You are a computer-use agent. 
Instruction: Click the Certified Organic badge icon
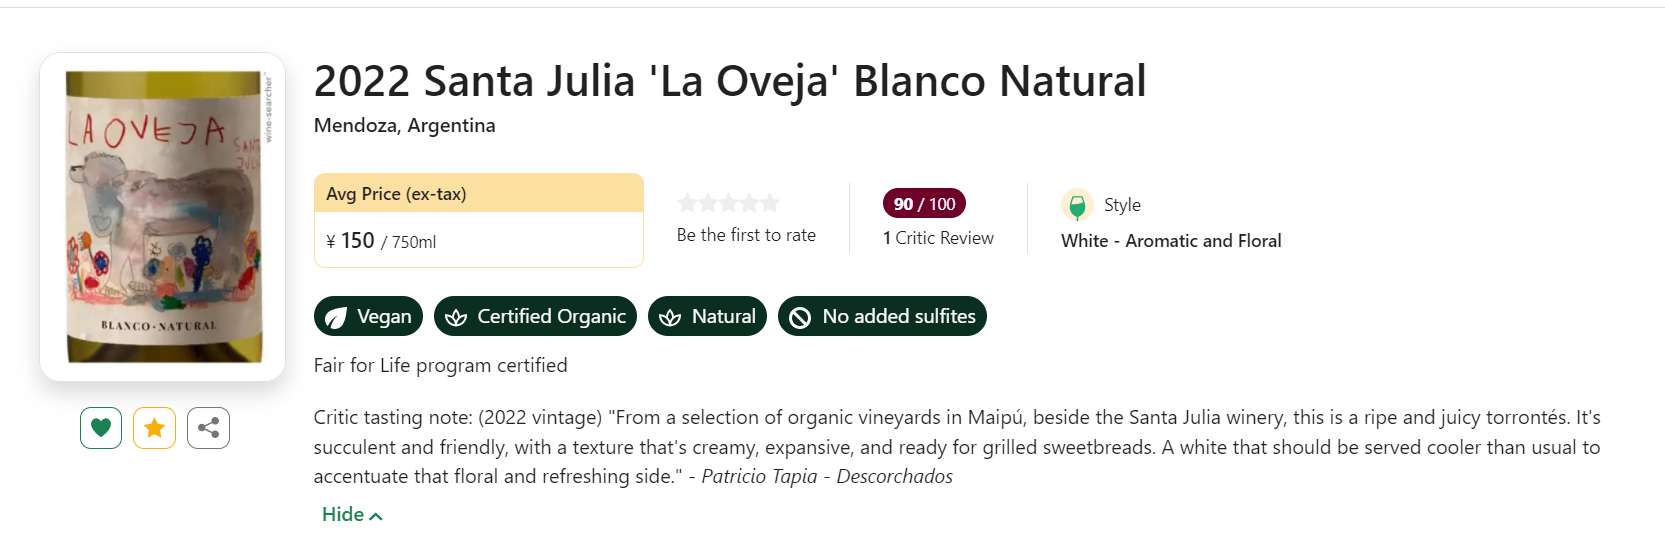point(456,317)
